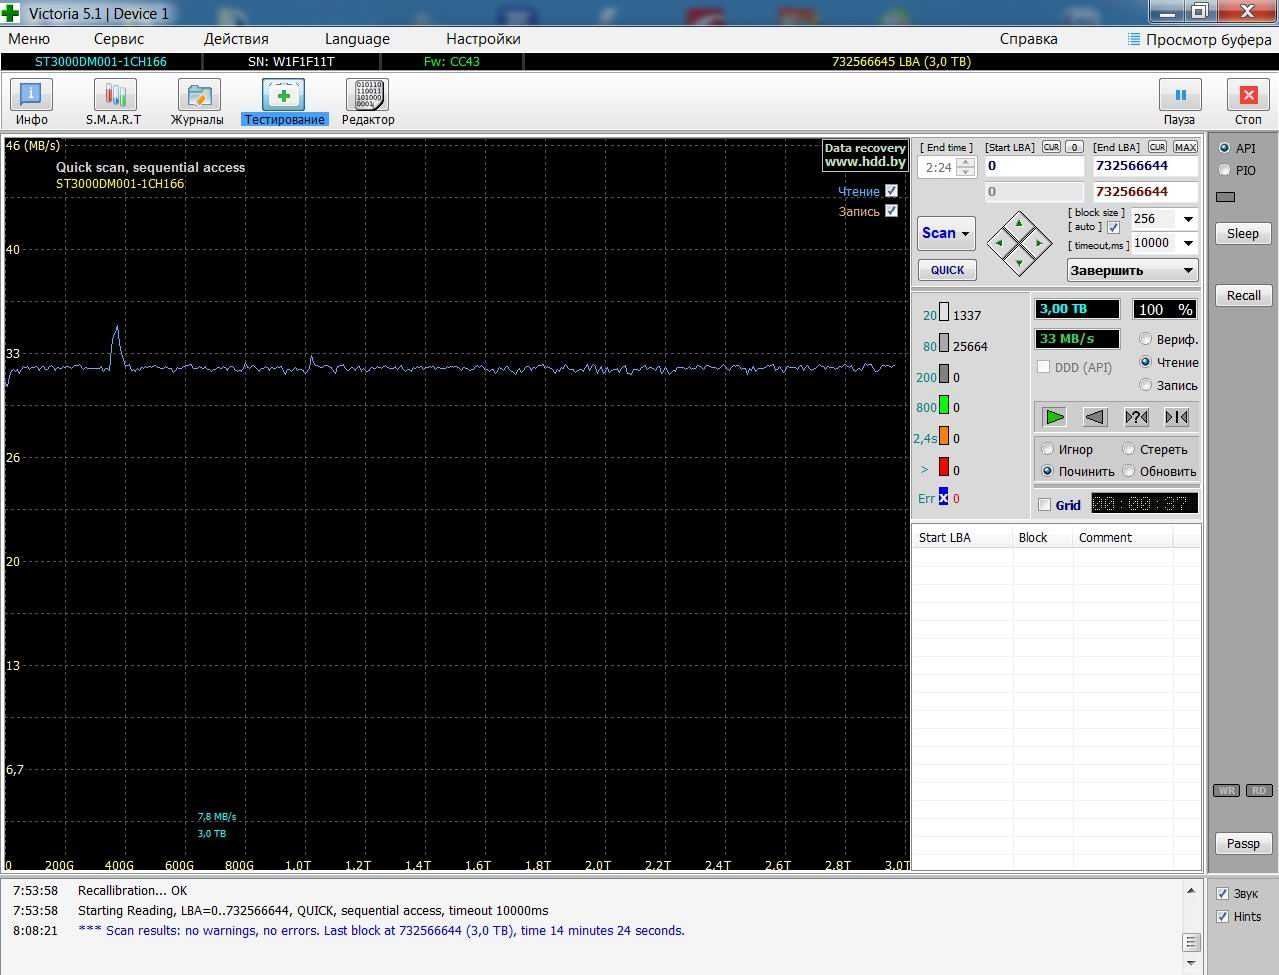Viewport: 1279px width, 975px height.
Task: Select the Стереть error action
Action: coord(1129,449)
